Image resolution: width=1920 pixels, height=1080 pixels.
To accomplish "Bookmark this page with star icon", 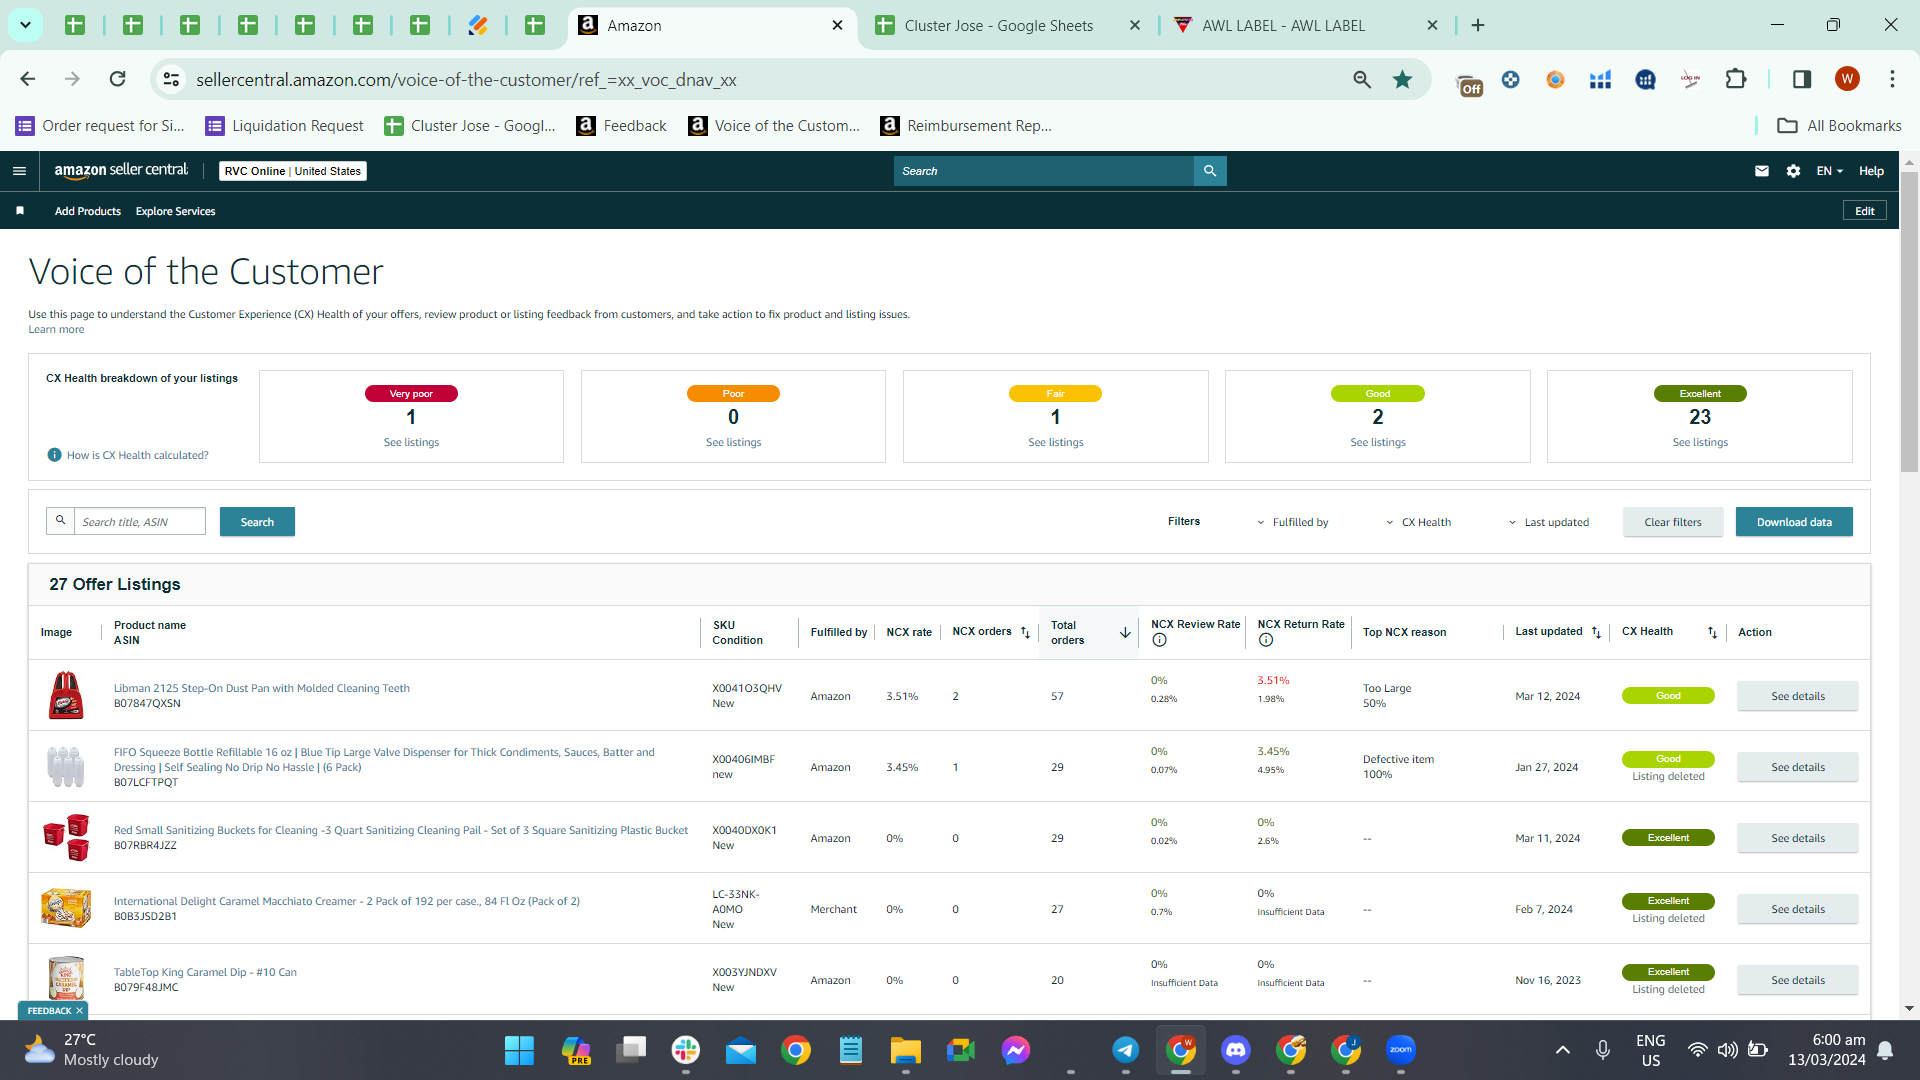I will [x=1403, y=79].
